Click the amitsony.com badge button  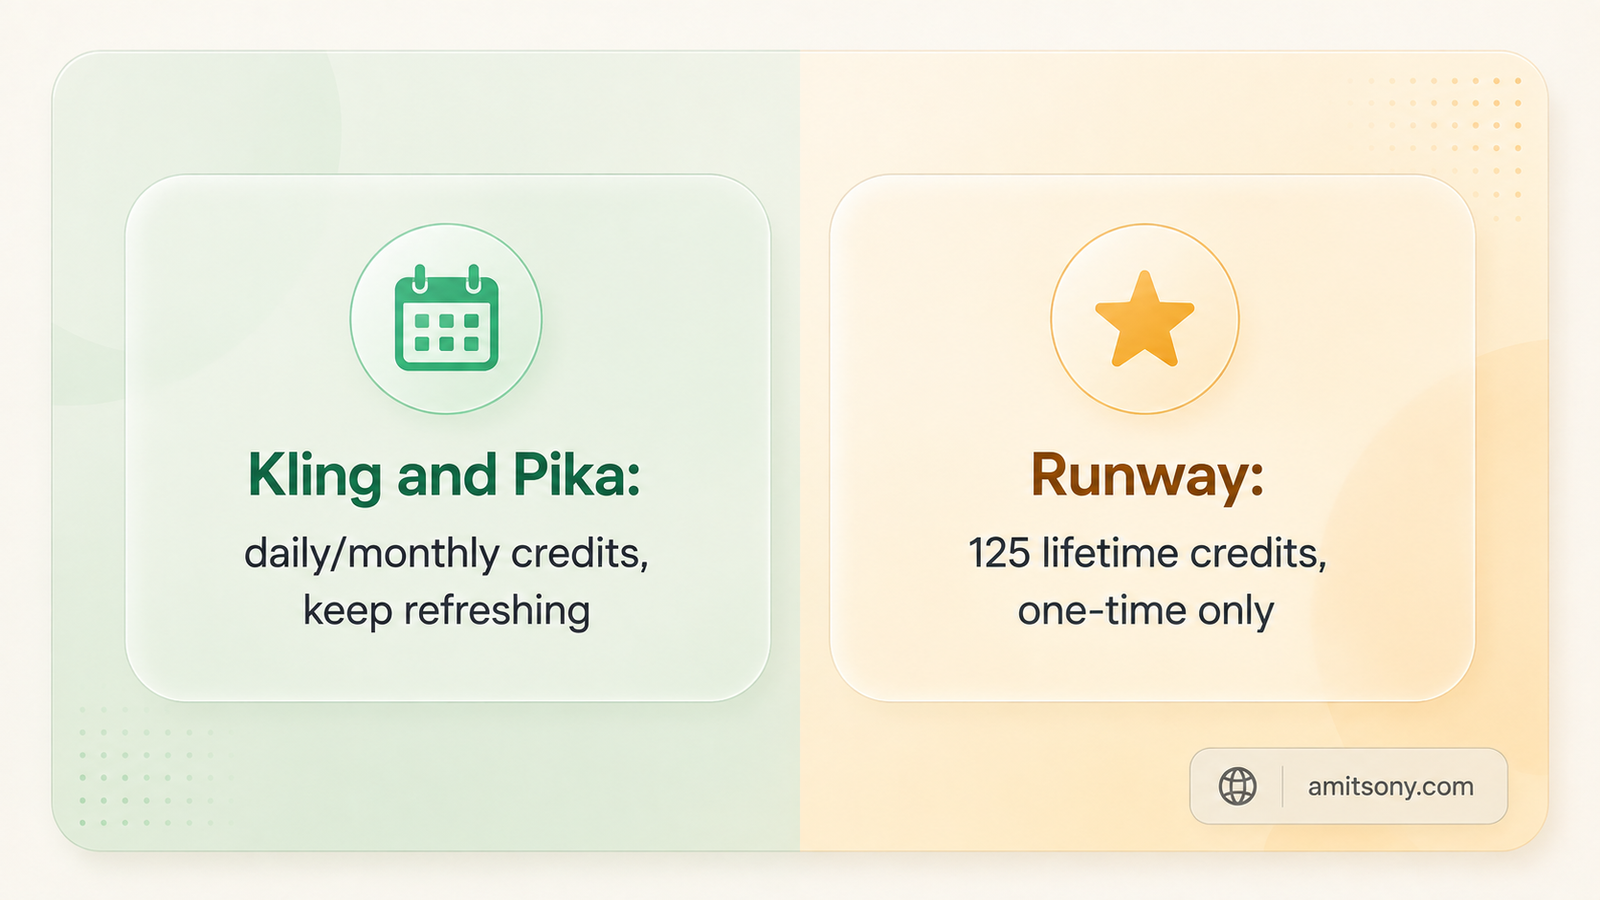pyautogui.click(x=1348, y=786)
